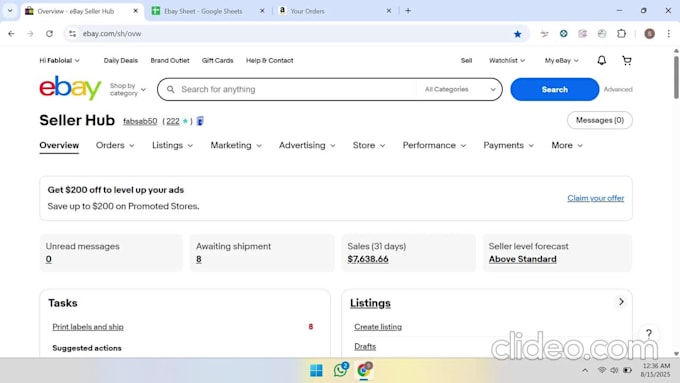Open Chrome three-dot menu
The width and height of the screenshot is (680, 383).
pos(669,33)
